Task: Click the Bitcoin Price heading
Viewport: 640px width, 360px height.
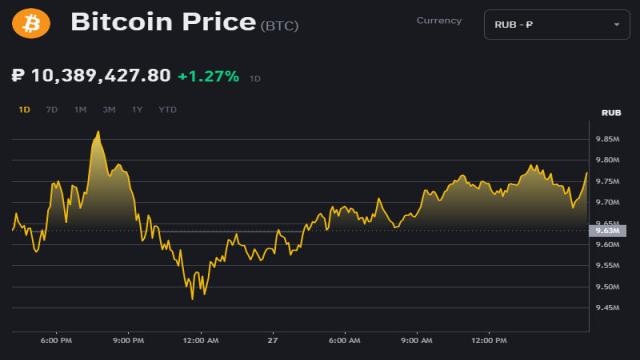Action: [163, 22]
